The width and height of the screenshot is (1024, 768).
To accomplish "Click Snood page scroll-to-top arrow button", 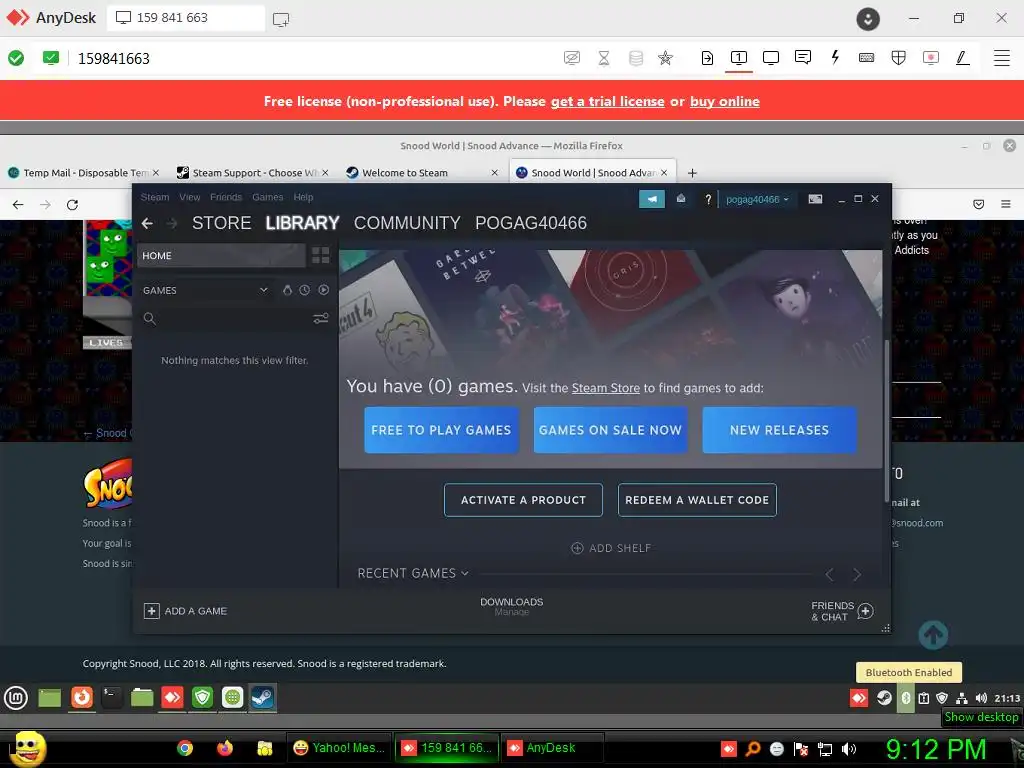I will point(933,635).
